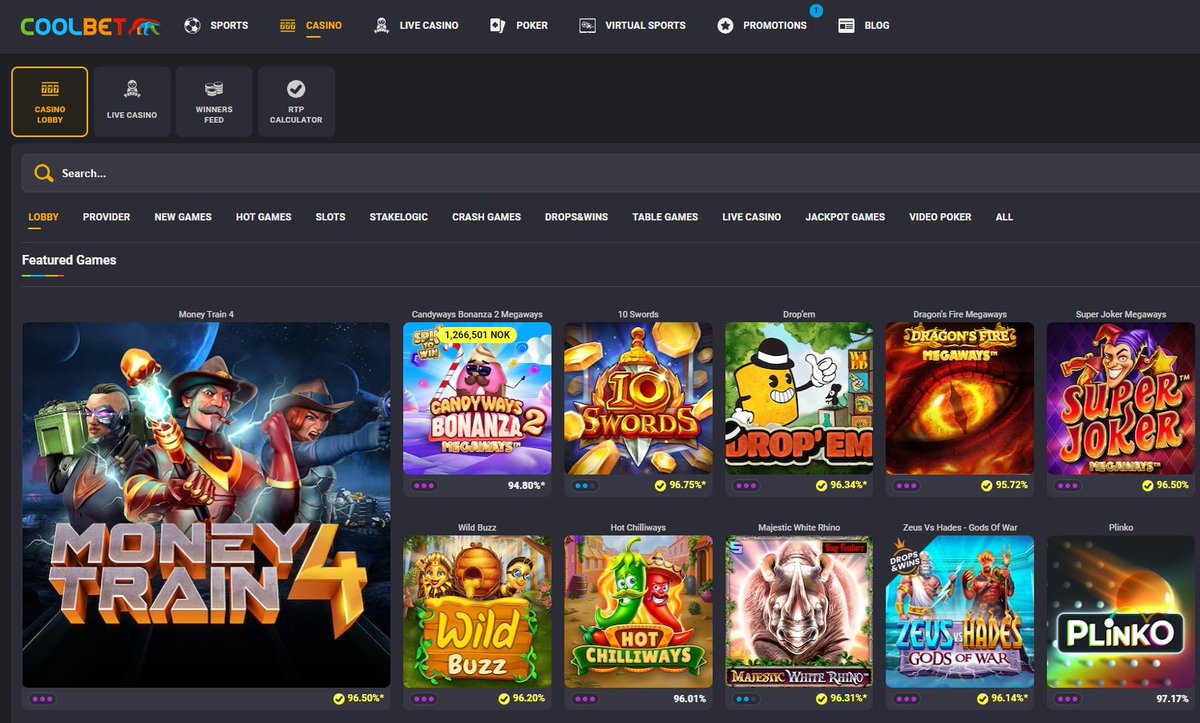Open the RTP Calculator tile
The height and width of the screenshot is (723, 1200).
tap(296, 100)
